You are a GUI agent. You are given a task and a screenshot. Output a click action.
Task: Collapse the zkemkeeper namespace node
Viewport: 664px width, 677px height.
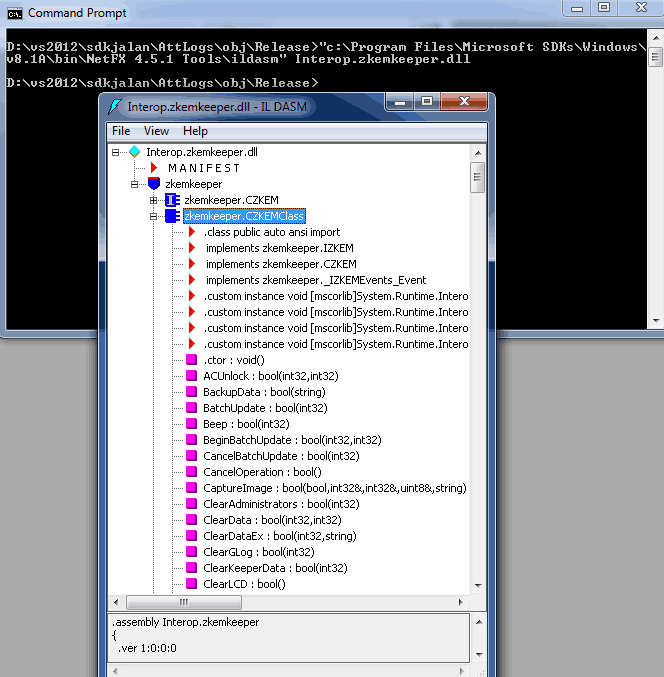134,184
